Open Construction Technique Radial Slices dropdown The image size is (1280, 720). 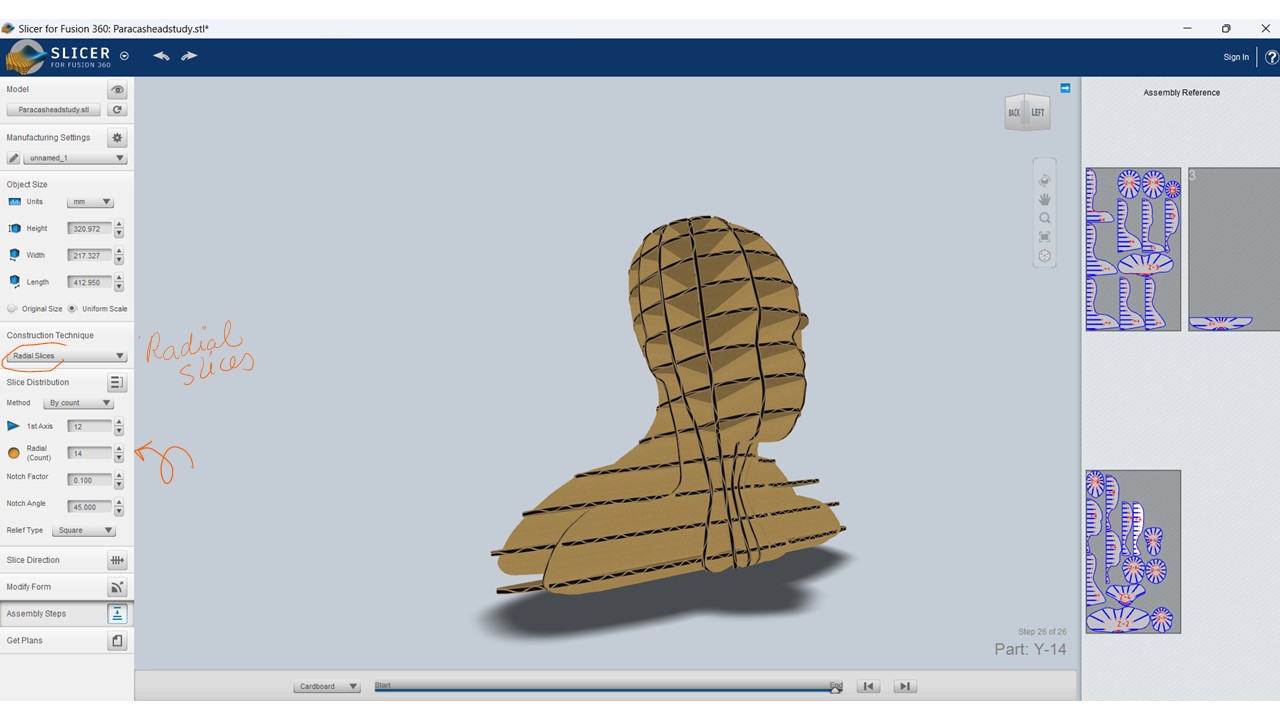point(66,356)
